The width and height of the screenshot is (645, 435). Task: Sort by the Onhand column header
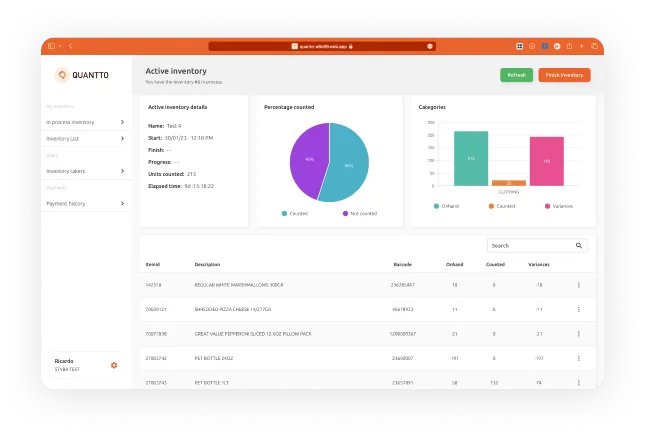click(455, 264)
